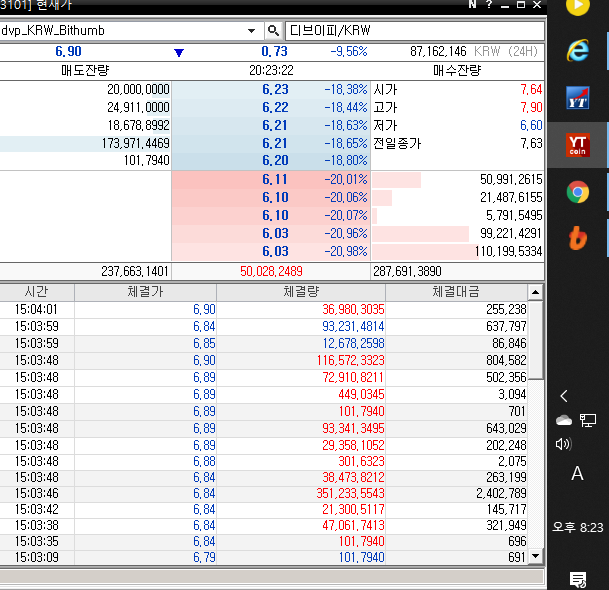The width and height of the screenshot is (609, 590).
Task: Select the 6,11 bid price row
Action: click(275, 179)
